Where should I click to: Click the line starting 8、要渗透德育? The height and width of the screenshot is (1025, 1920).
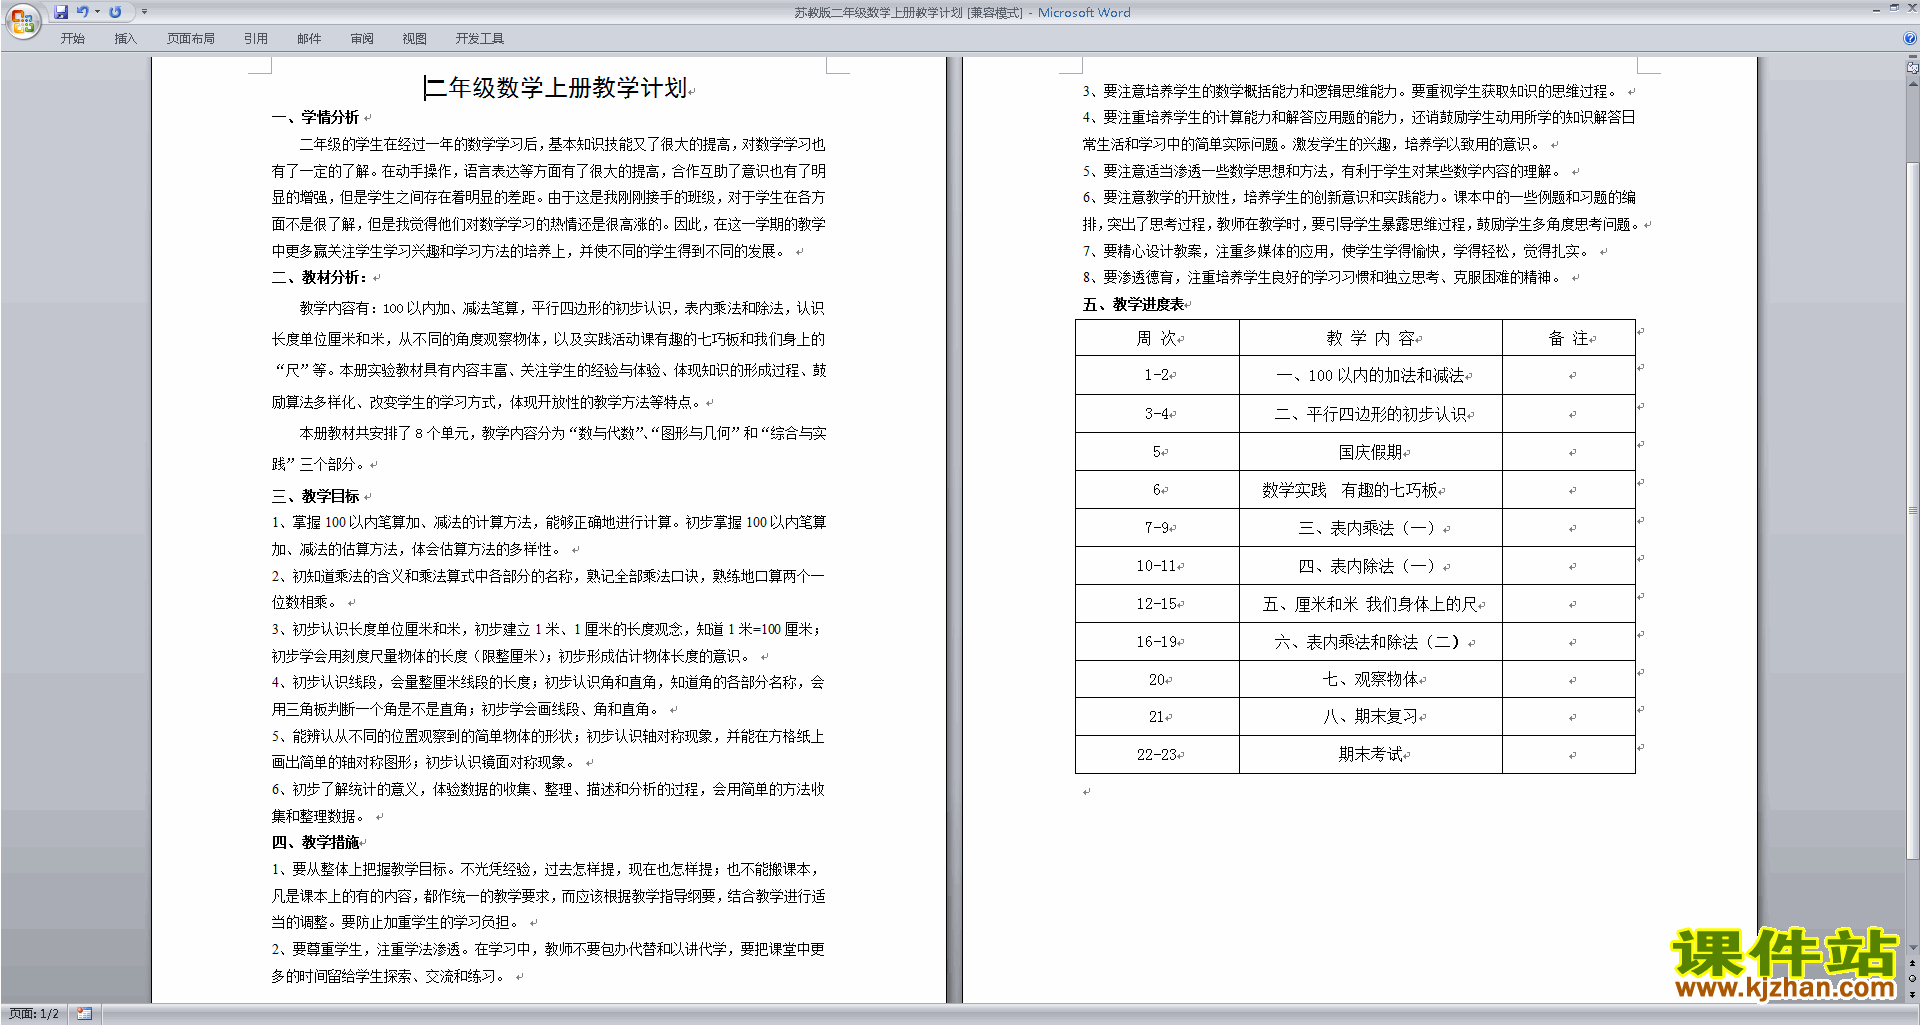(1322, 277)
